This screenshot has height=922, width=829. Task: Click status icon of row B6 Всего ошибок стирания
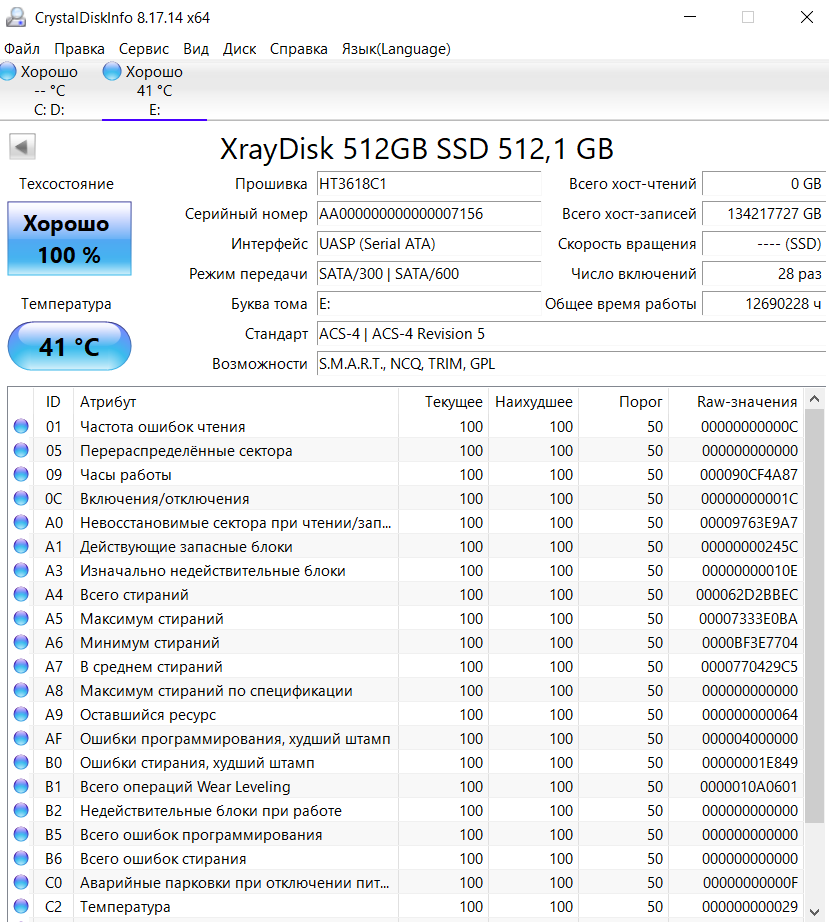click(21, 858)
